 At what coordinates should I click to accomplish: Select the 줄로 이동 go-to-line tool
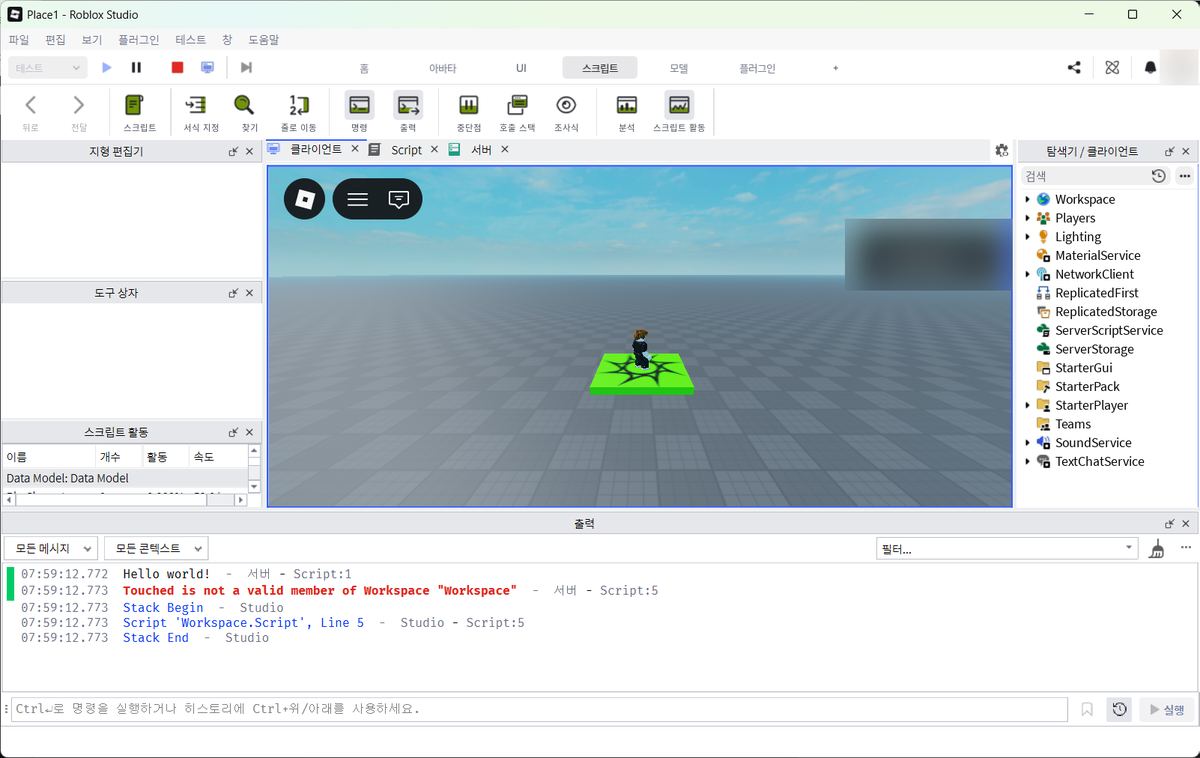[298, 112]
